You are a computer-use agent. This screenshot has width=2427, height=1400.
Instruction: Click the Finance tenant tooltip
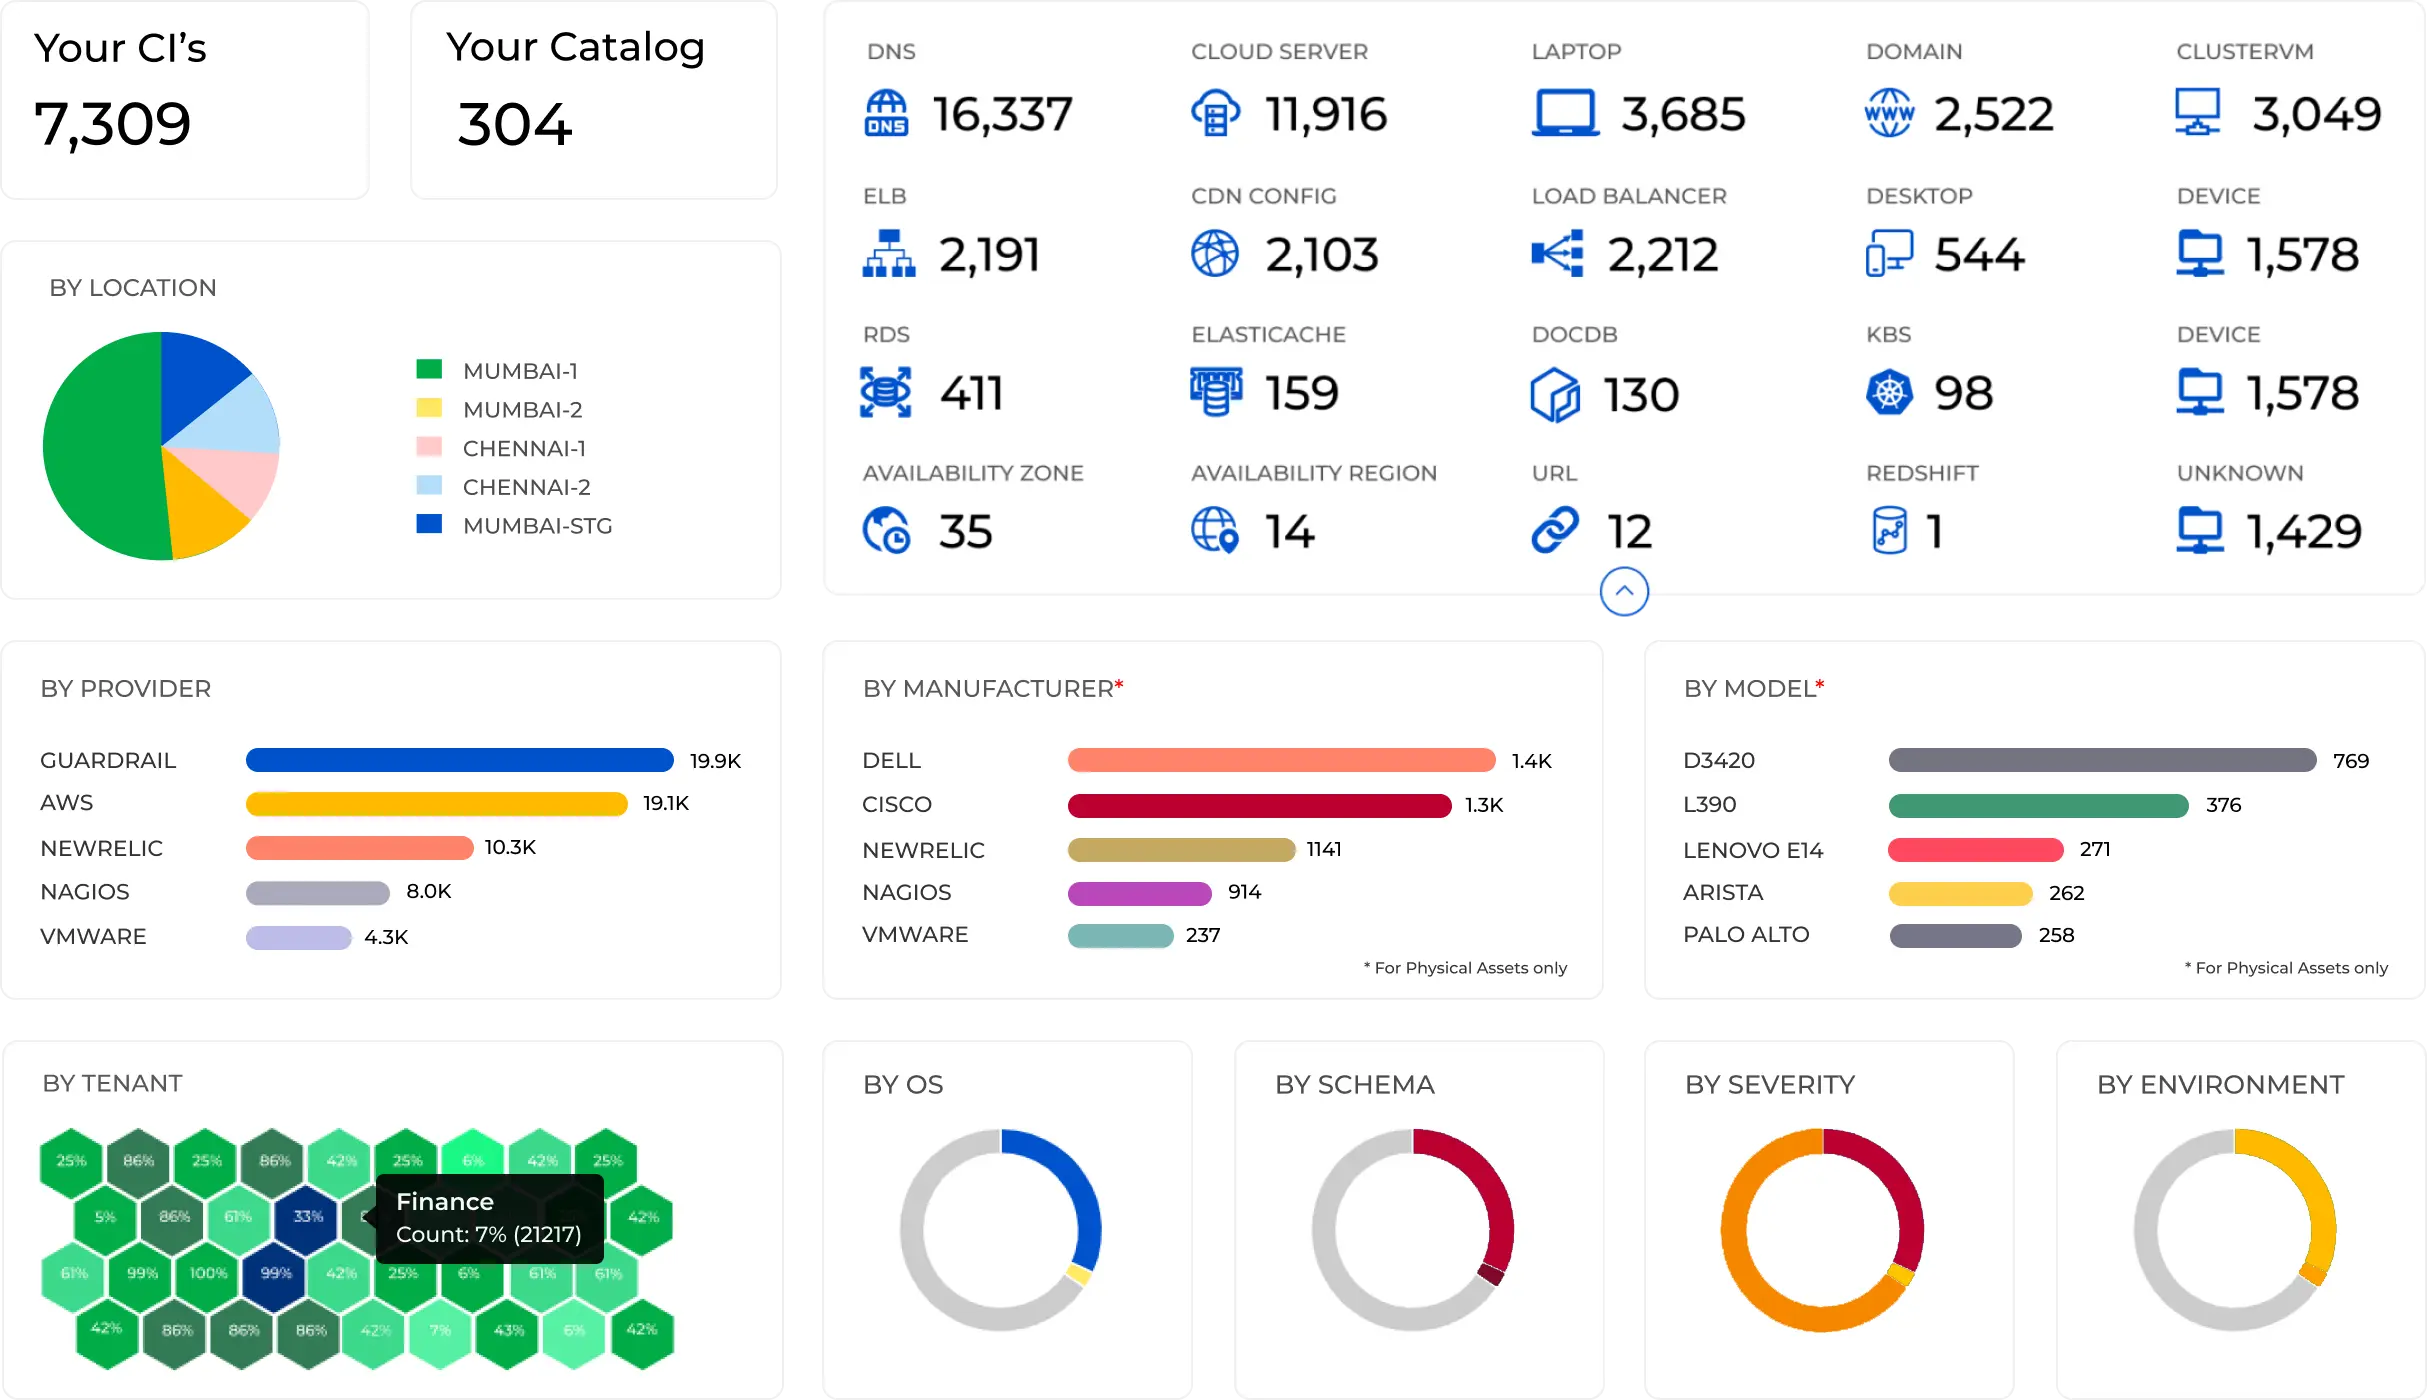(489, 1217)
